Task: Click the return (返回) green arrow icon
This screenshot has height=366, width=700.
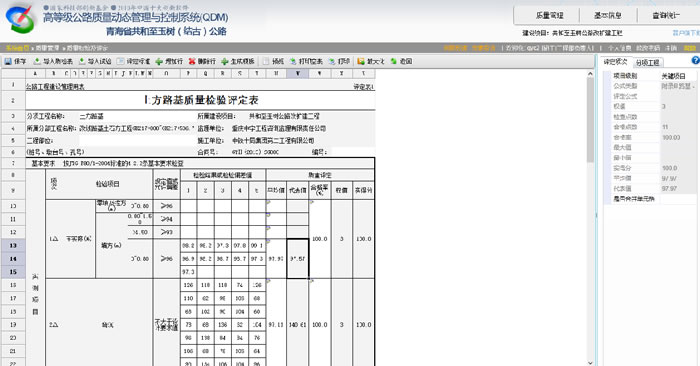Action: [x=393, y=61]
